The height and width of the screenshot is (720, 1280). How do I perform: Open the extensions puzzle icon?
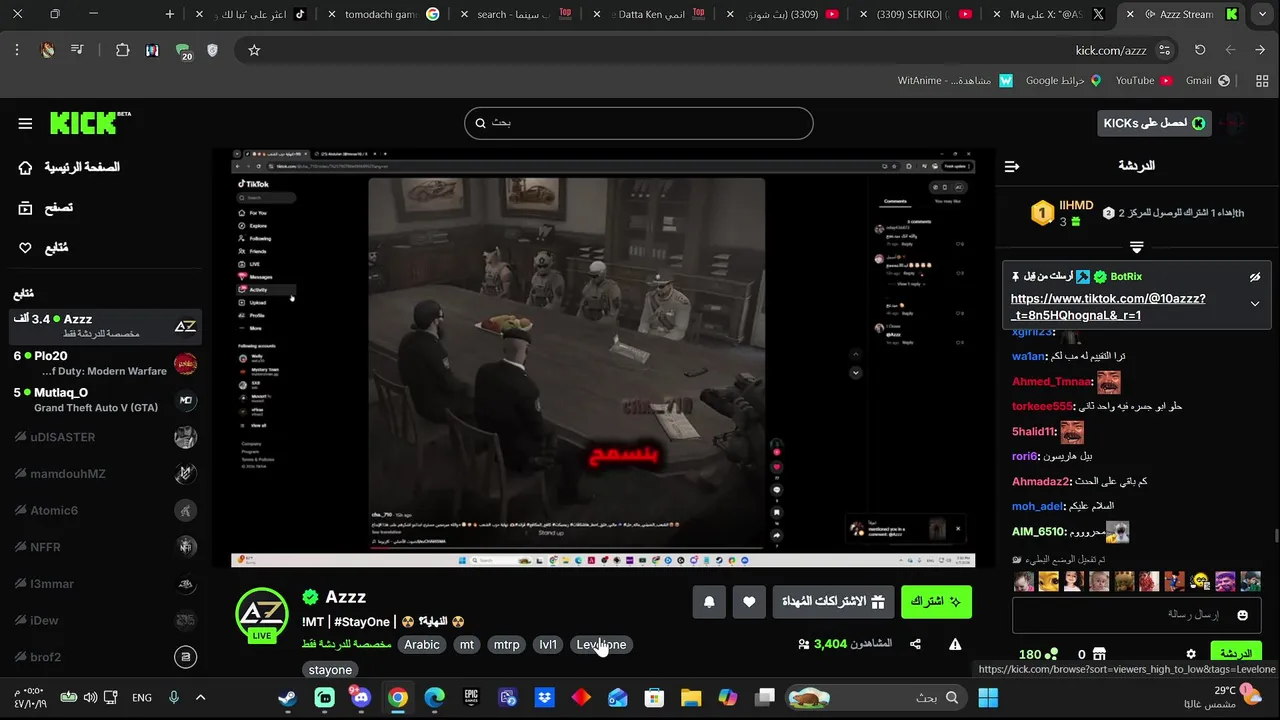(x=123, y=50)
